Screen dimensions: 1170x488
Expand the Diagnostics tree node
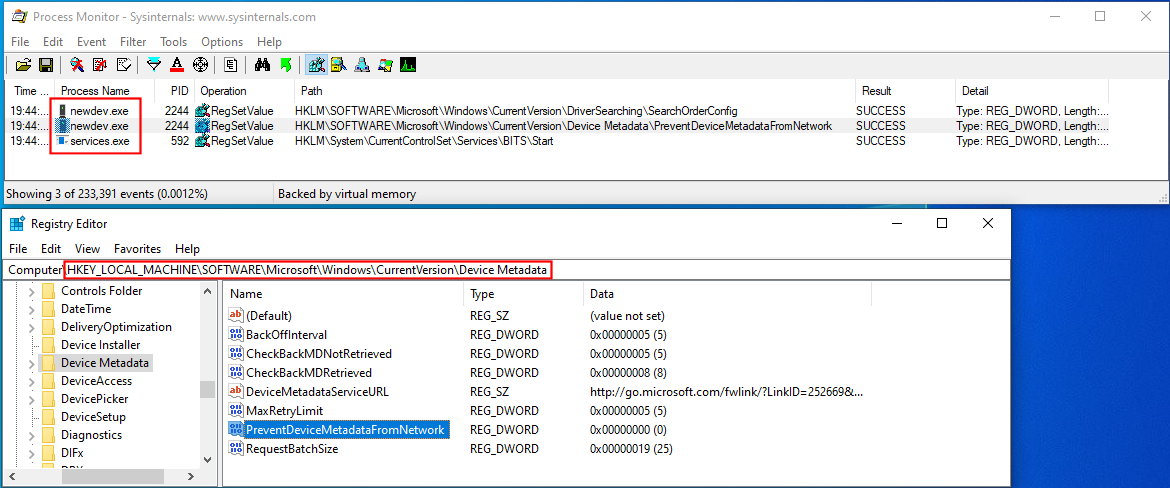[x=31, y=435]
